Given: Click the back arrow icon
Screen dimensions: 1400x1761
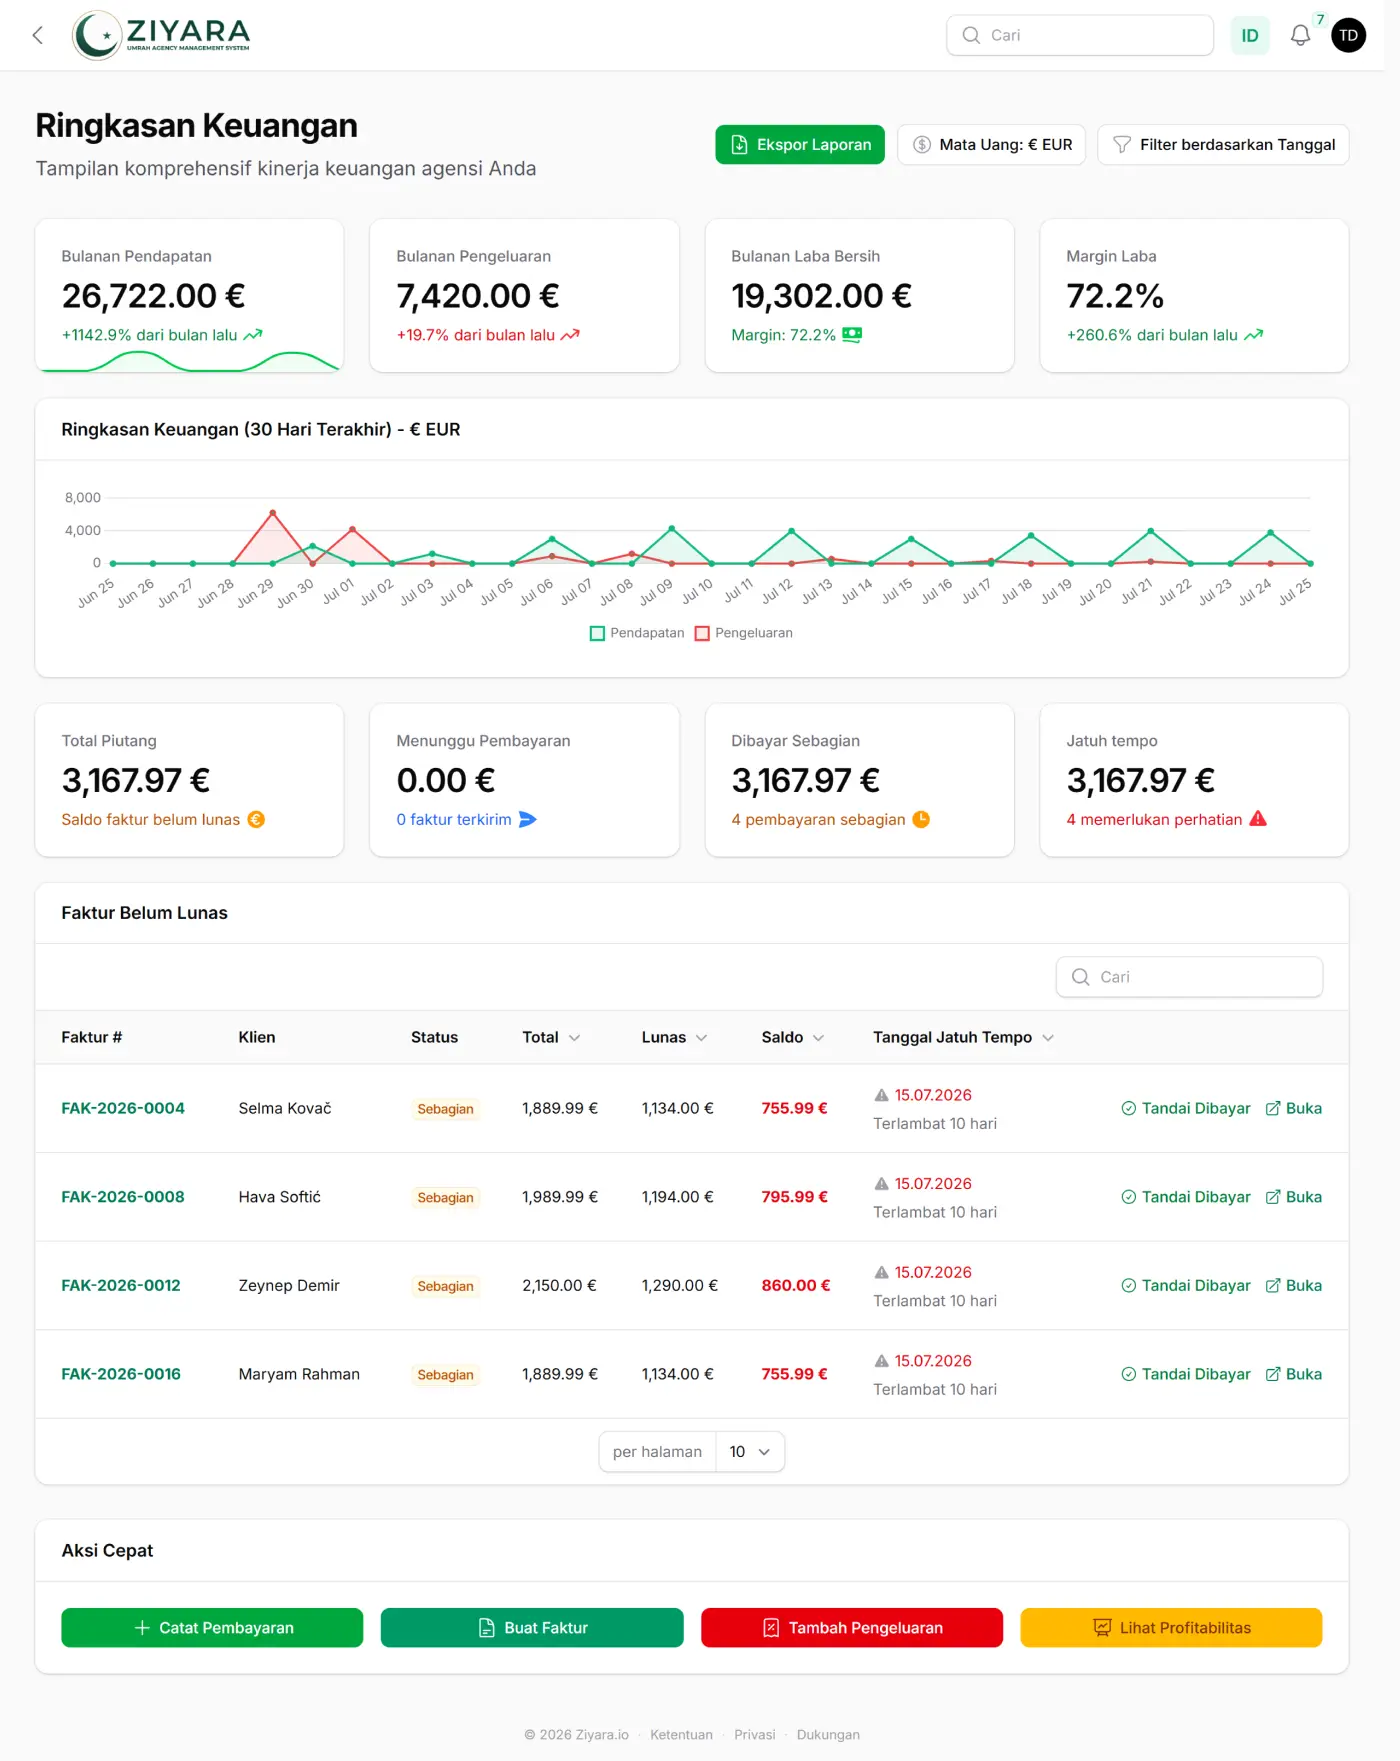Looking at the screenshot, I should coord(38,36).
